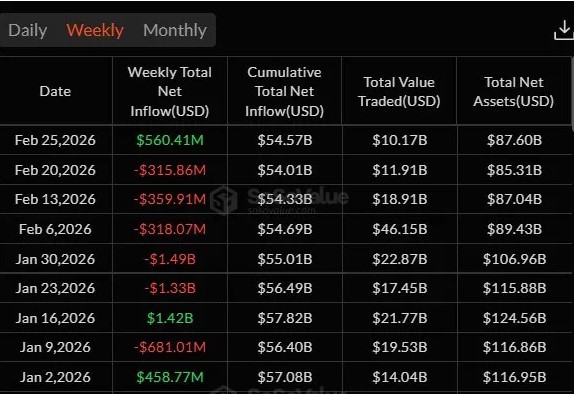Download the table data via download icon
Screen dimensions: 574x394
pos(564,30)
